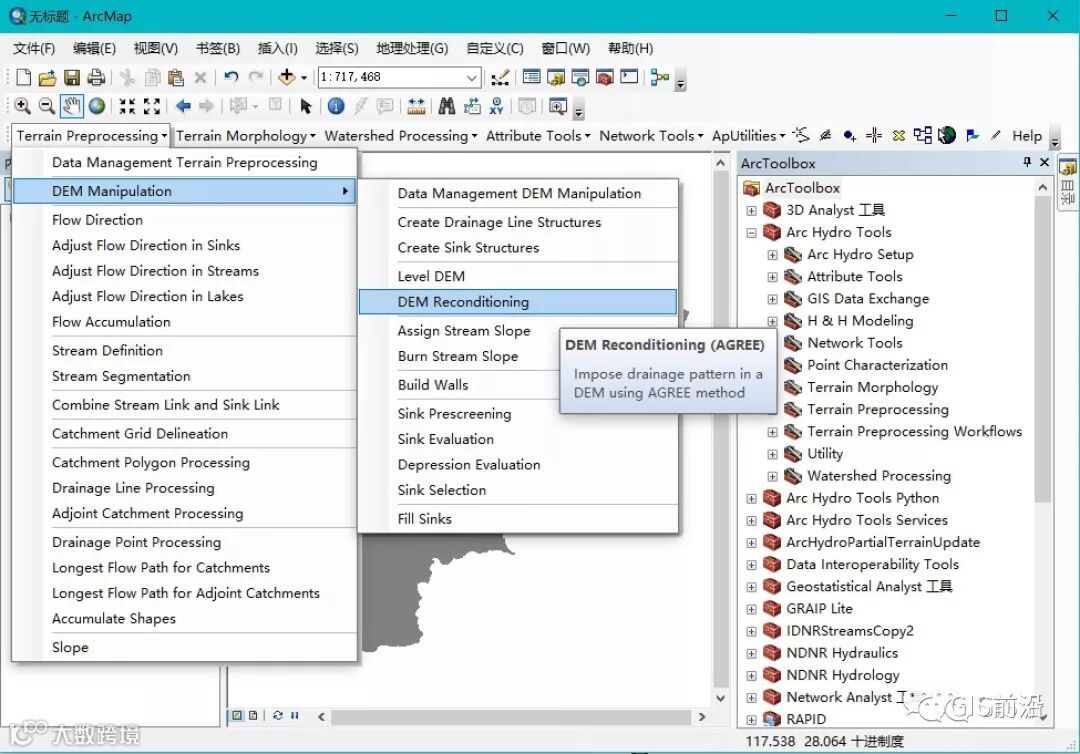Open the Create Viewer Window icon

558,106
